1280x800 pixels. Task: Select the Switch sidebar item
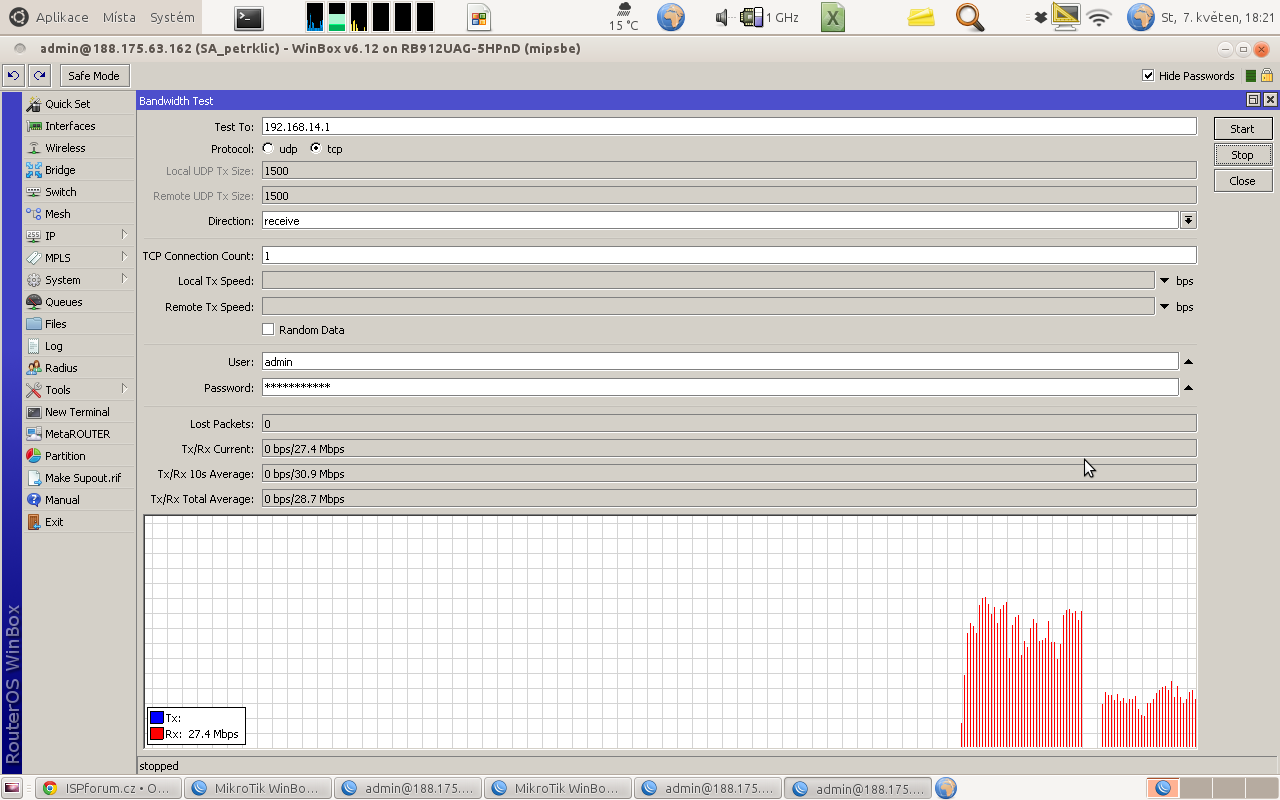click(78, 192)
